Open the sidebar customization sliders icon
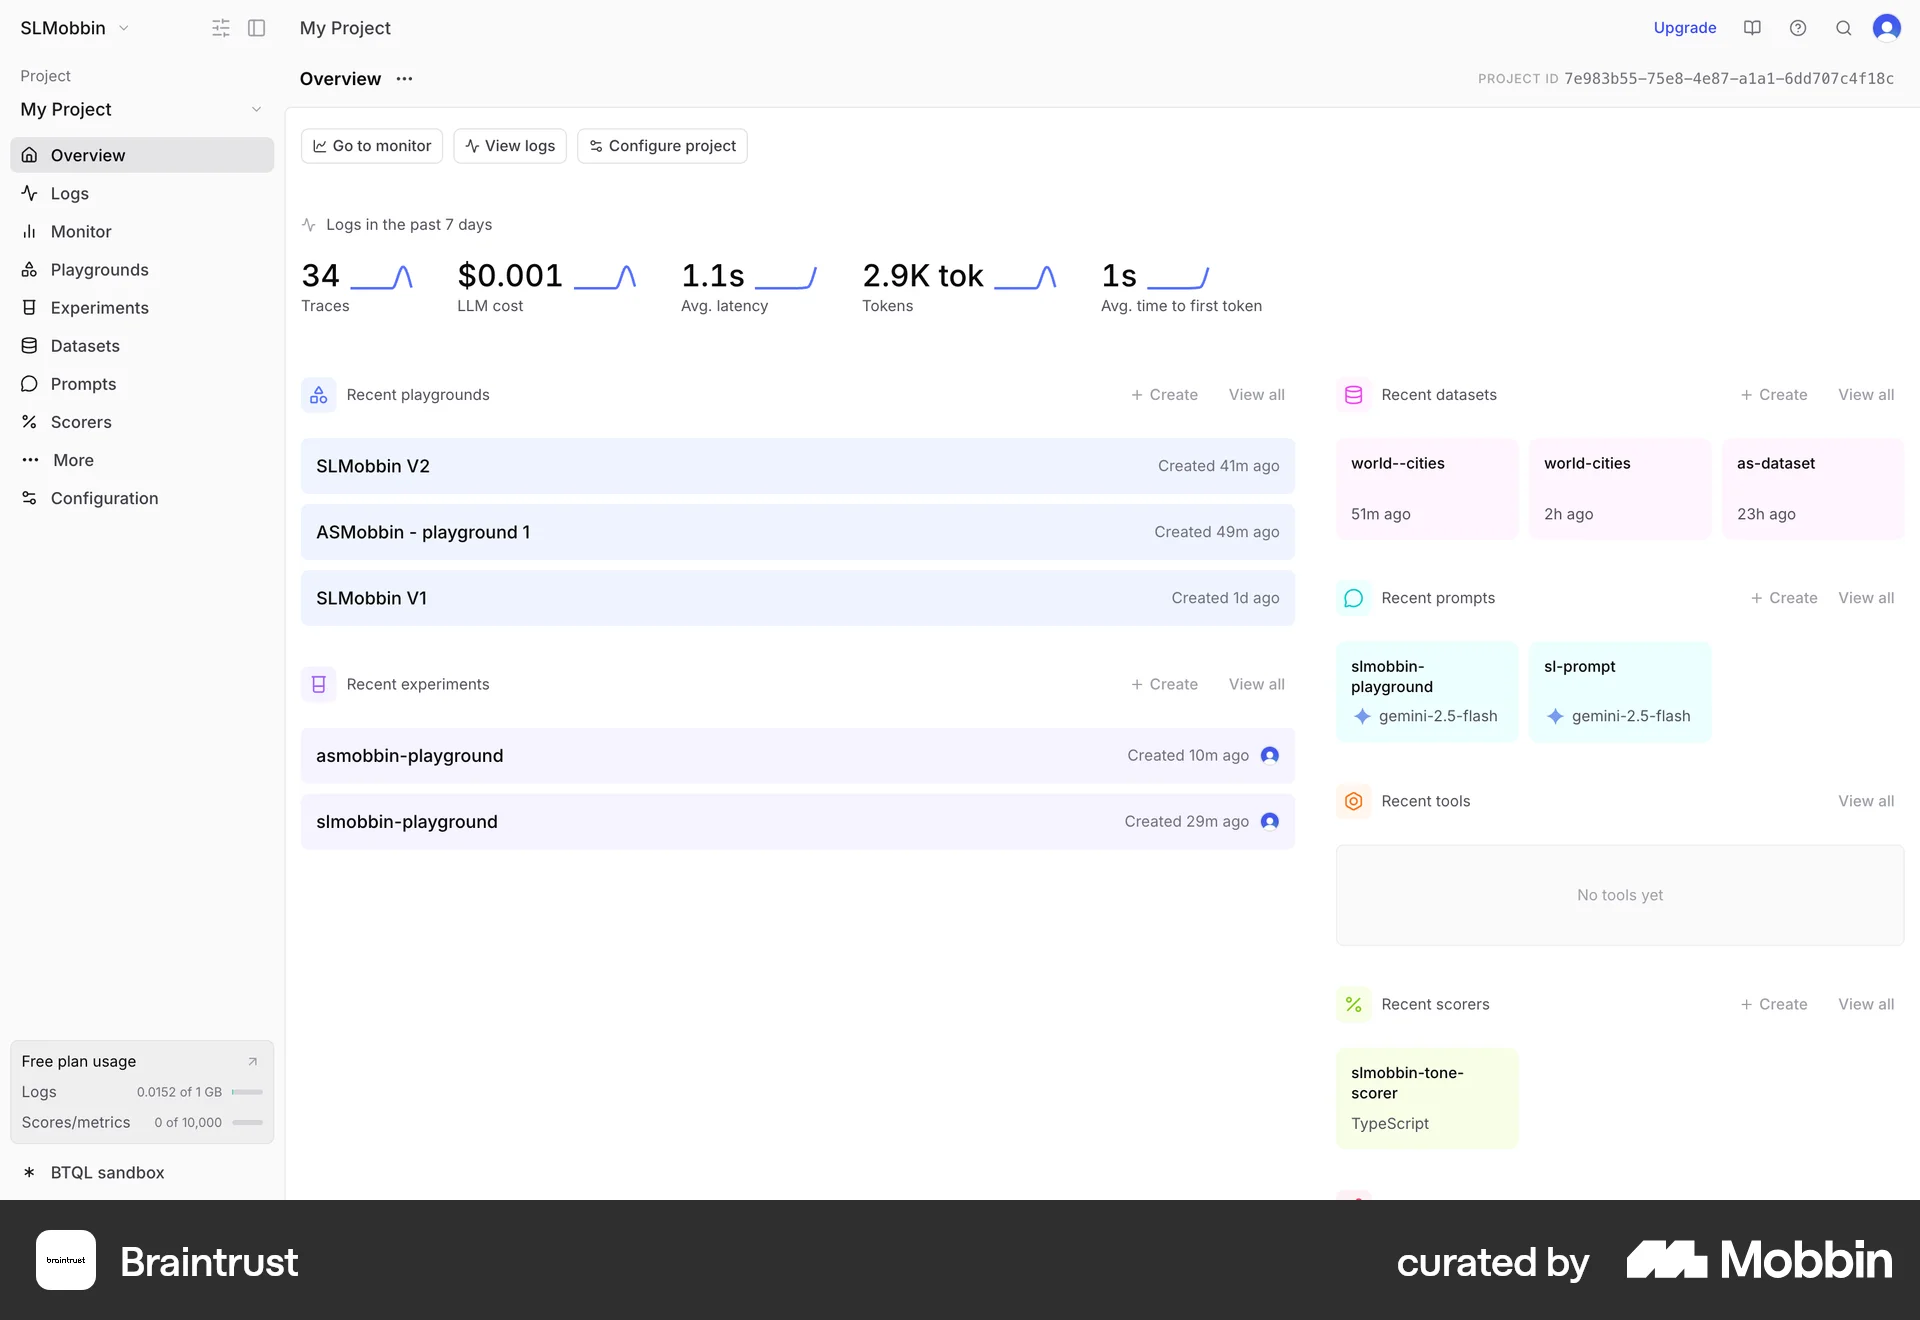The height and width of the screenshot is (1320, 1920). (221, 28)
